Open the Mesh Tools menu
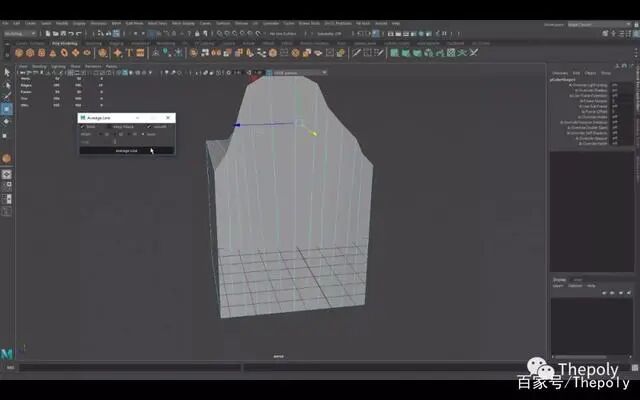 pos(157,23)
